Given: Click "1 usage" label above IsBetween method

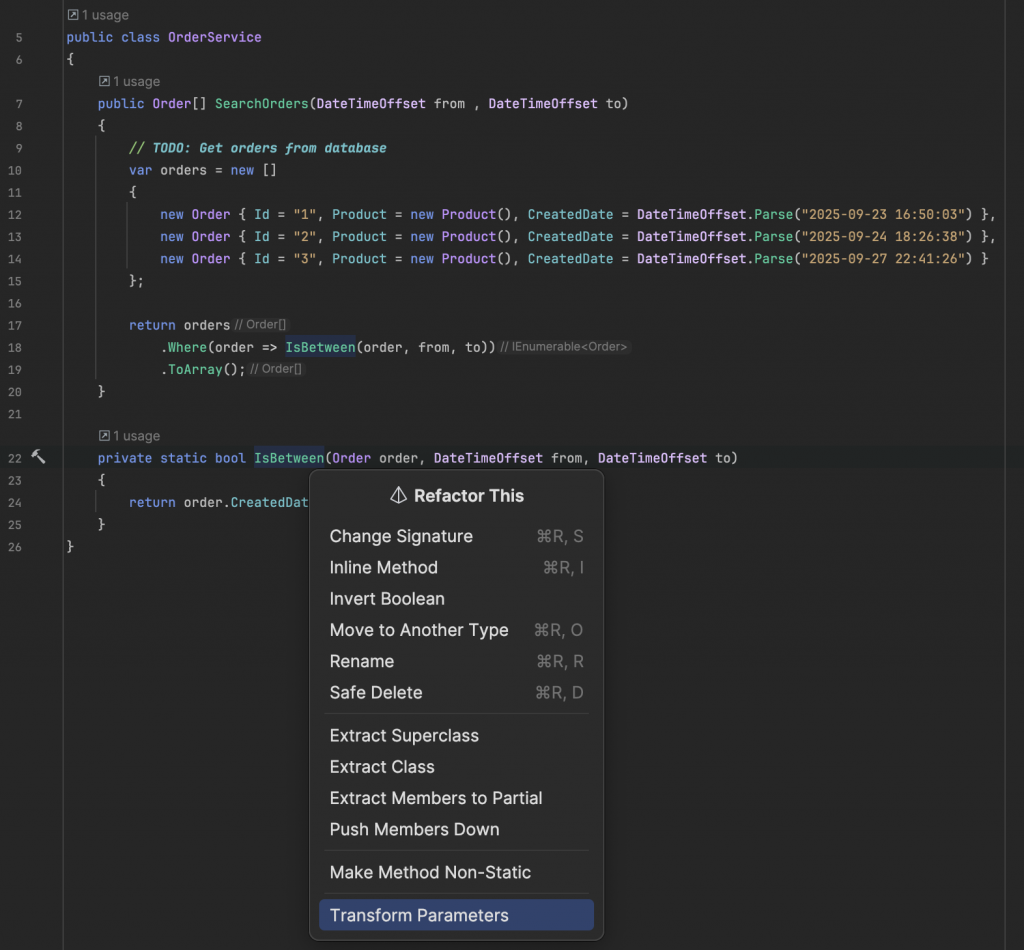Looking at the screenshot, I should pos(136,436).
